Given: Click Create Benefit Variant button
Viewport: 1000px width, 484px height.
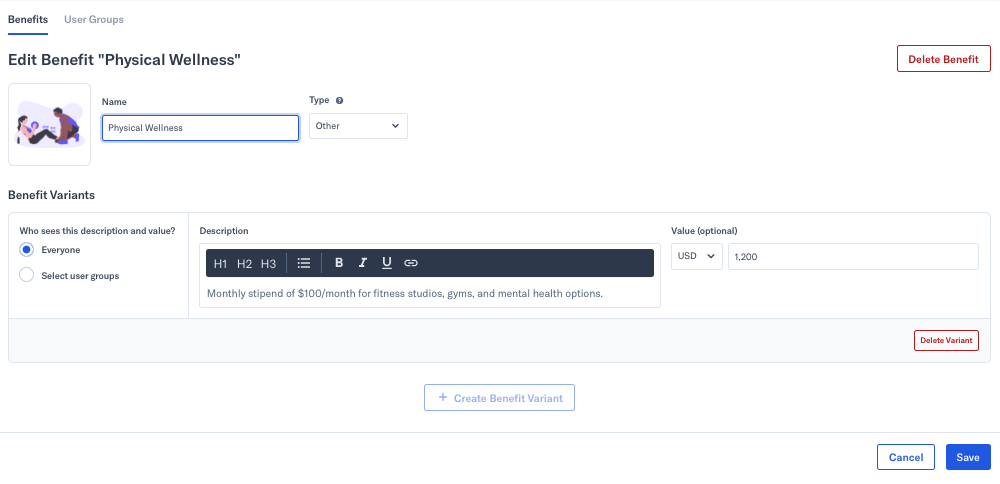Looking at the screenshot, I should 499,397.
